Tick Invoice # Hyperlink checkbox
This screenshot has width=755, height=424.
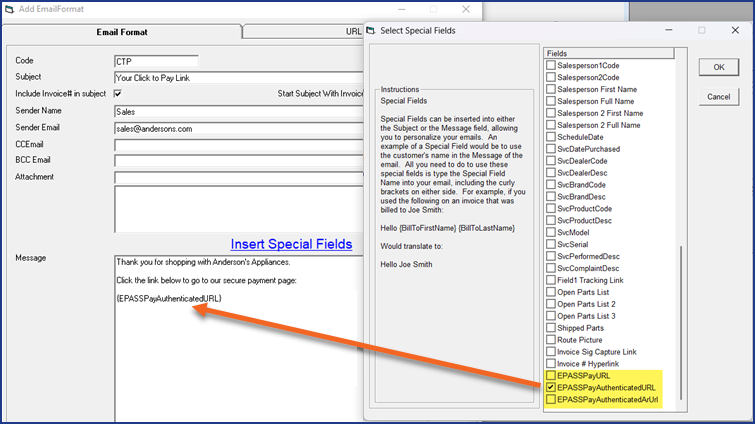tap(551, 363)
